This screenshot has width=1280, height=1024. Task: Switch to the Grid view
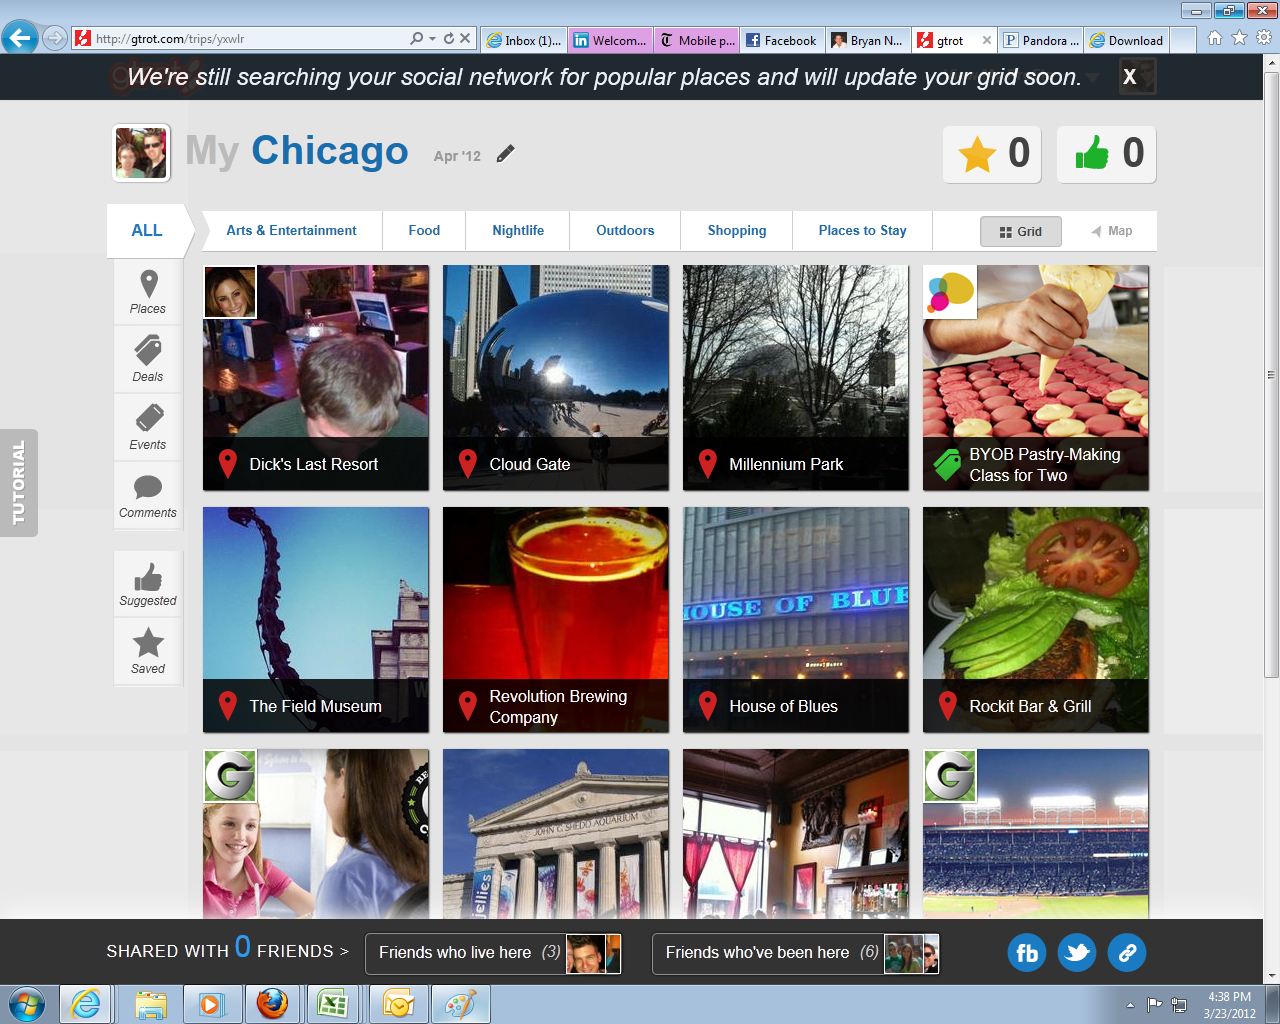tap(1020, 231)
